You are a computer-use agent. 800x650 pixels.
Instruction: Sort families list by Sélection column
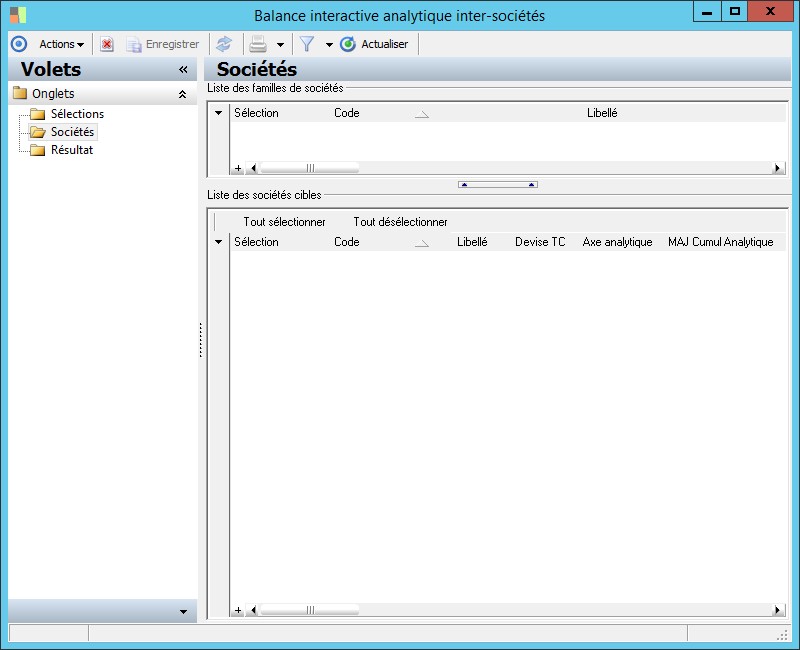coord(256,113)
